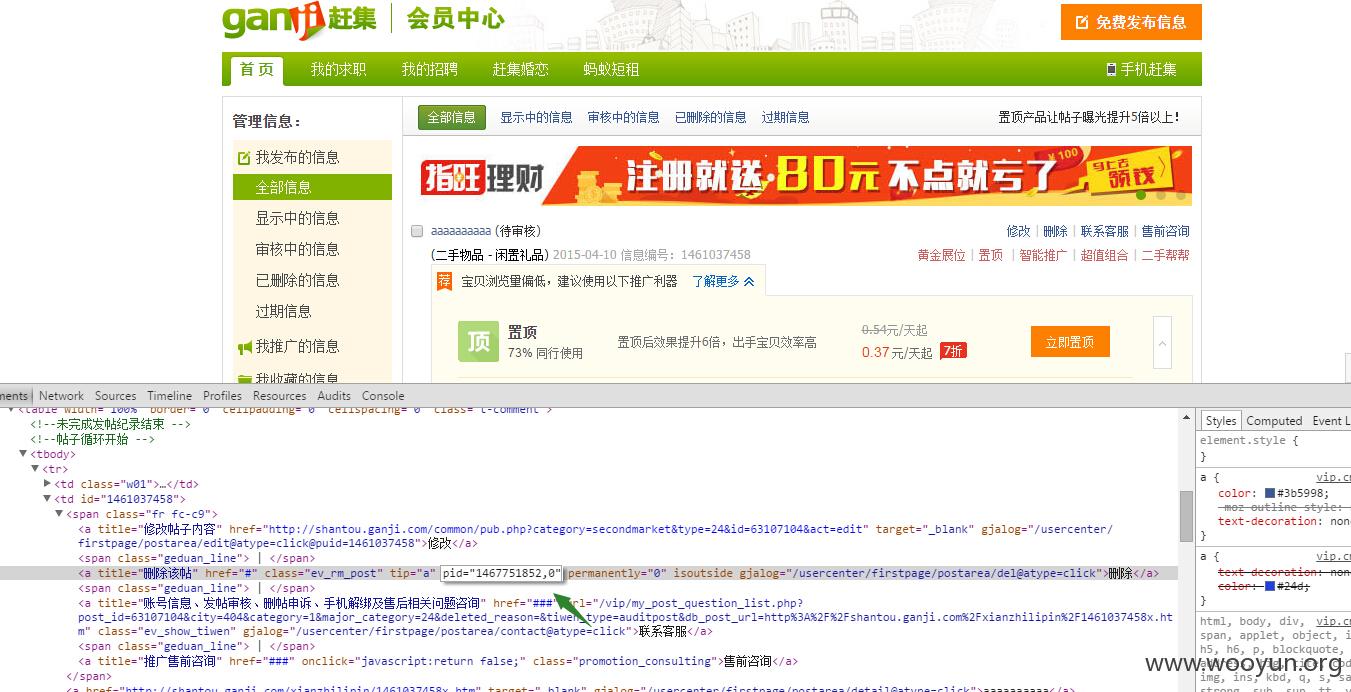Click the #3b5998 color swatch
This screenshot has width=1351, height=692.
point(1270,493)
